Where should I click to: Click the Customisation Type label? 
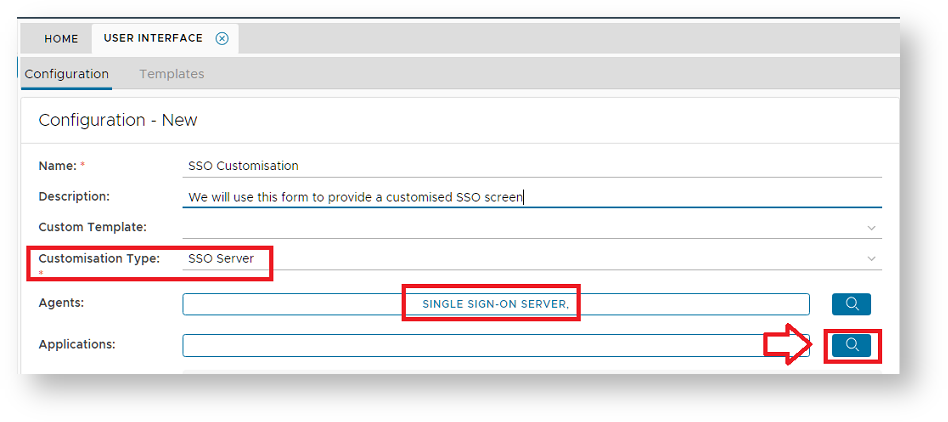pyautogui.click(x=99, y=259)
